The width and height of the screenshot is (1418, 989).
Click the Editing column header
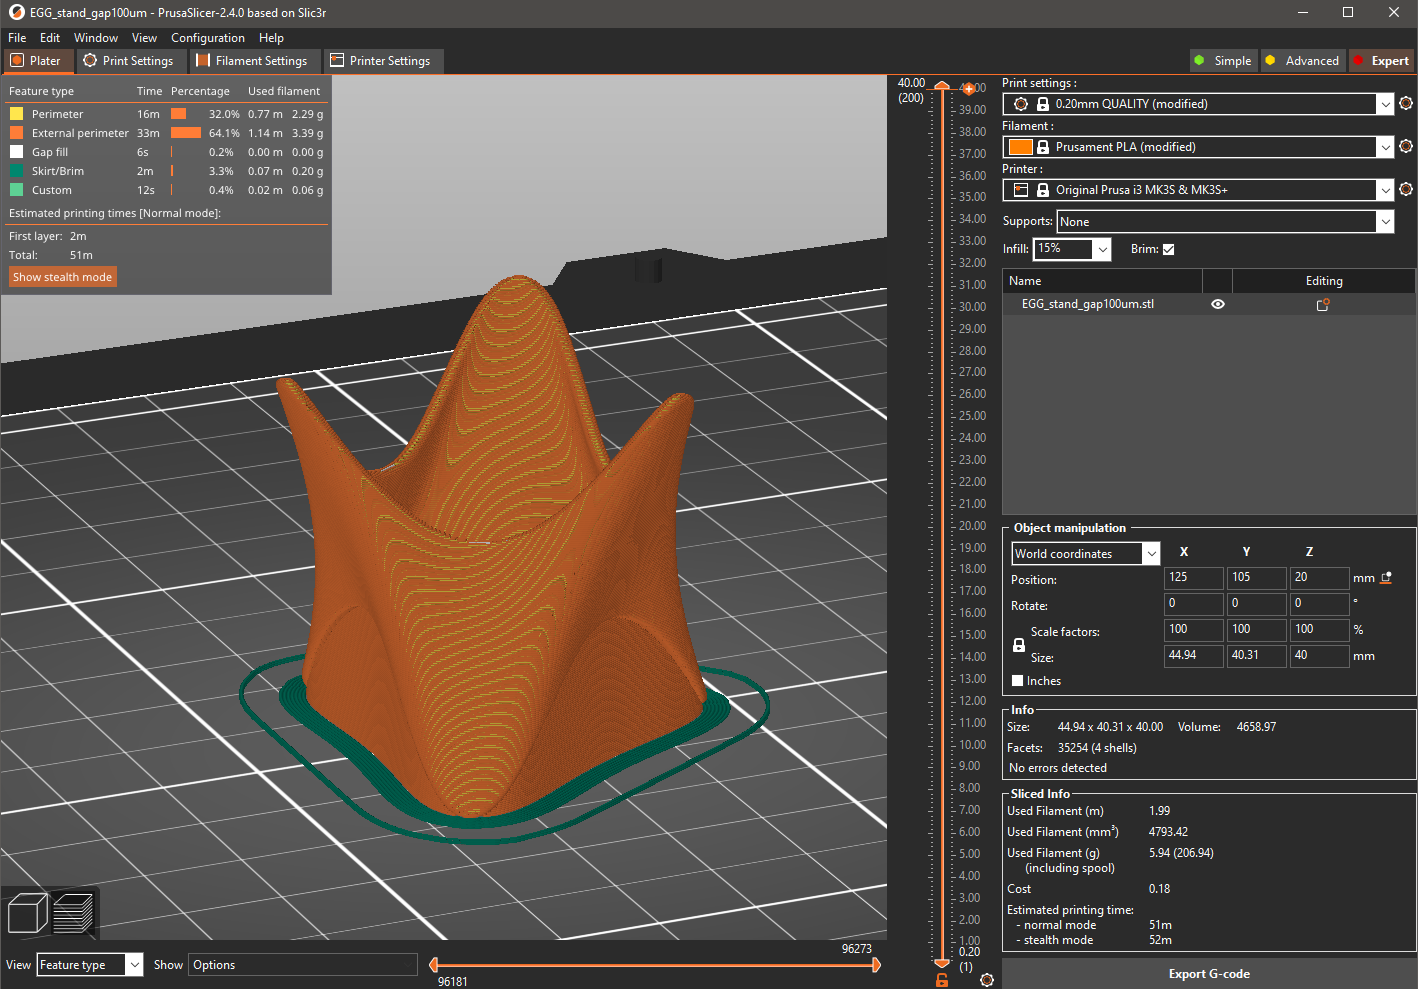click(x=1324, y=281)
